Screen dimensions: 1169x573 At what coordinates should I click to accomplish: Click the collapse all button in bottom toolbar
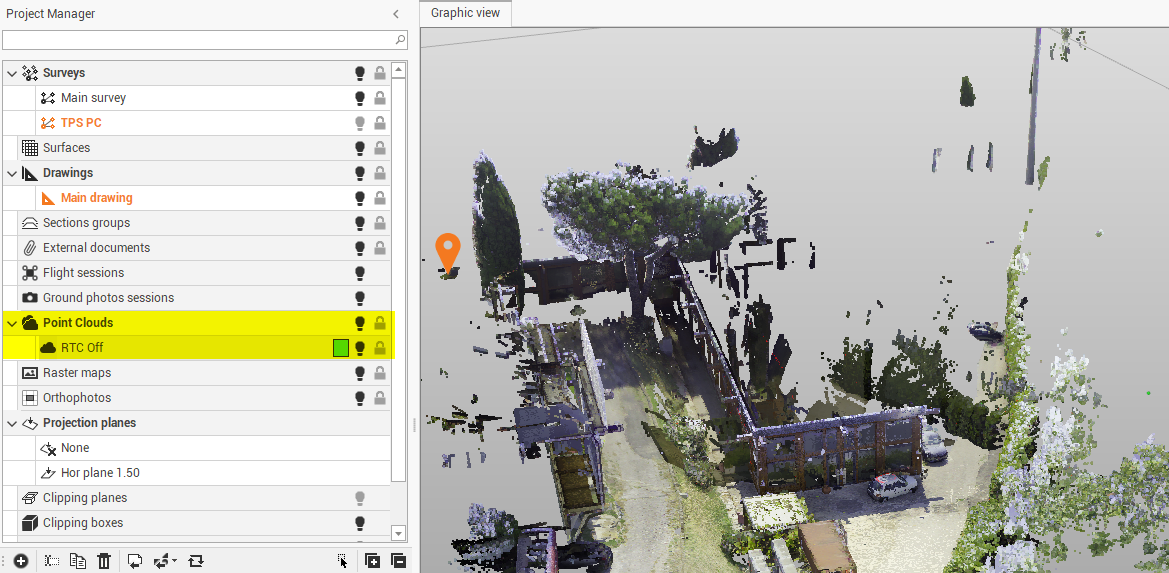click(x=397, y=561)
